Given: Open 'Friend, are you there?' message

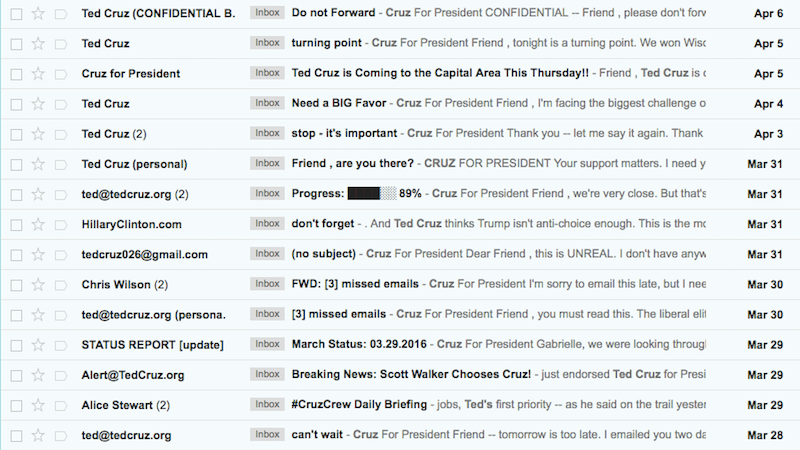Looking at the screenshot, I should click(x=352, y=164).
